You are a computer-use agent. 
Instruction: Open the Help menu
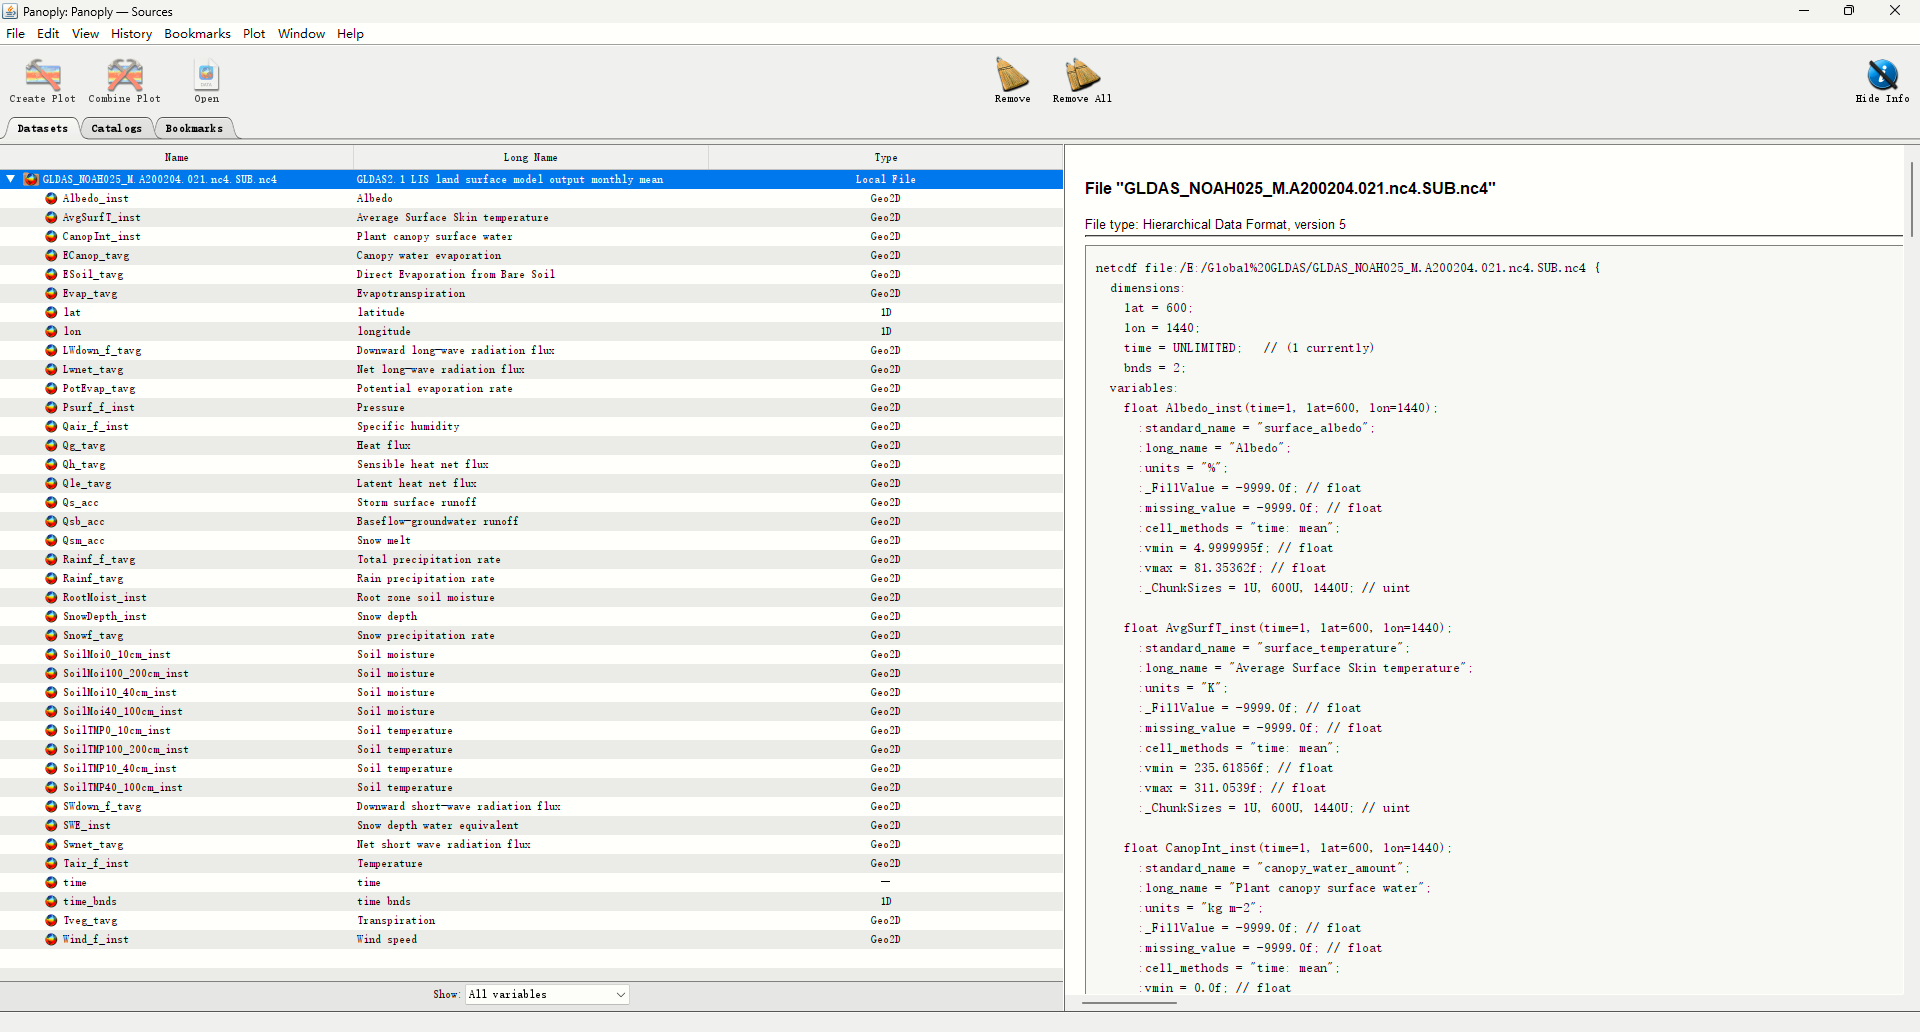350,33
